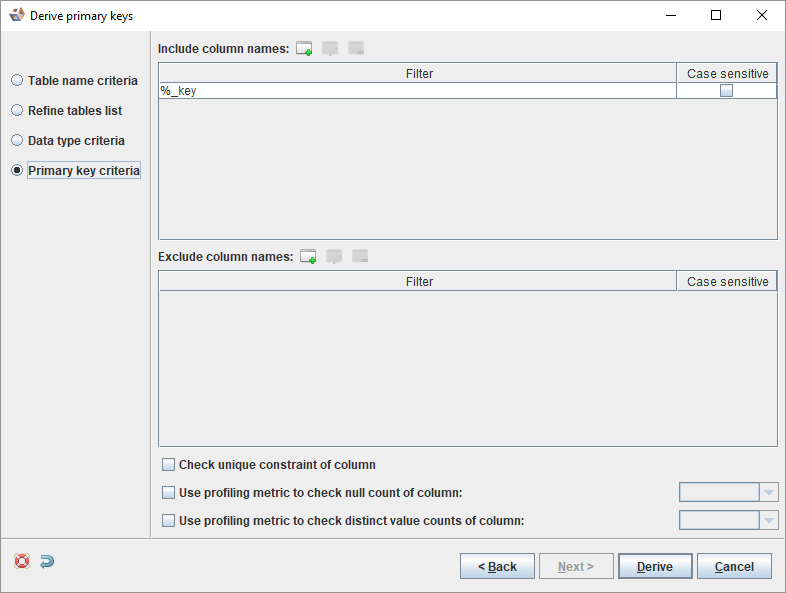Click the blue return arrow icon
The height and width of the screenshot is (593, 786).
(x=47, y=562)
